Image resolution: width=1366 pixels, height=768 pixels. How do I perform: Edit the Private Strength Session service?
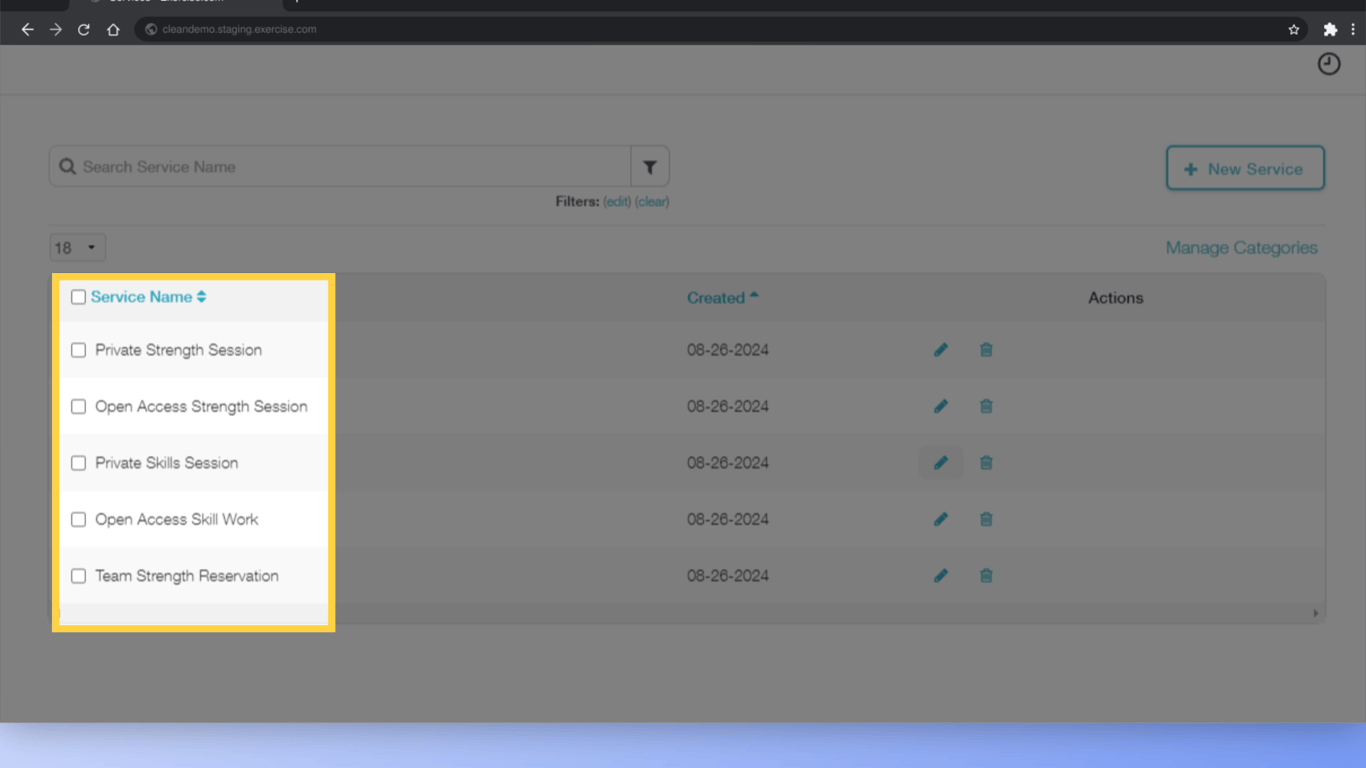point(941,350)
